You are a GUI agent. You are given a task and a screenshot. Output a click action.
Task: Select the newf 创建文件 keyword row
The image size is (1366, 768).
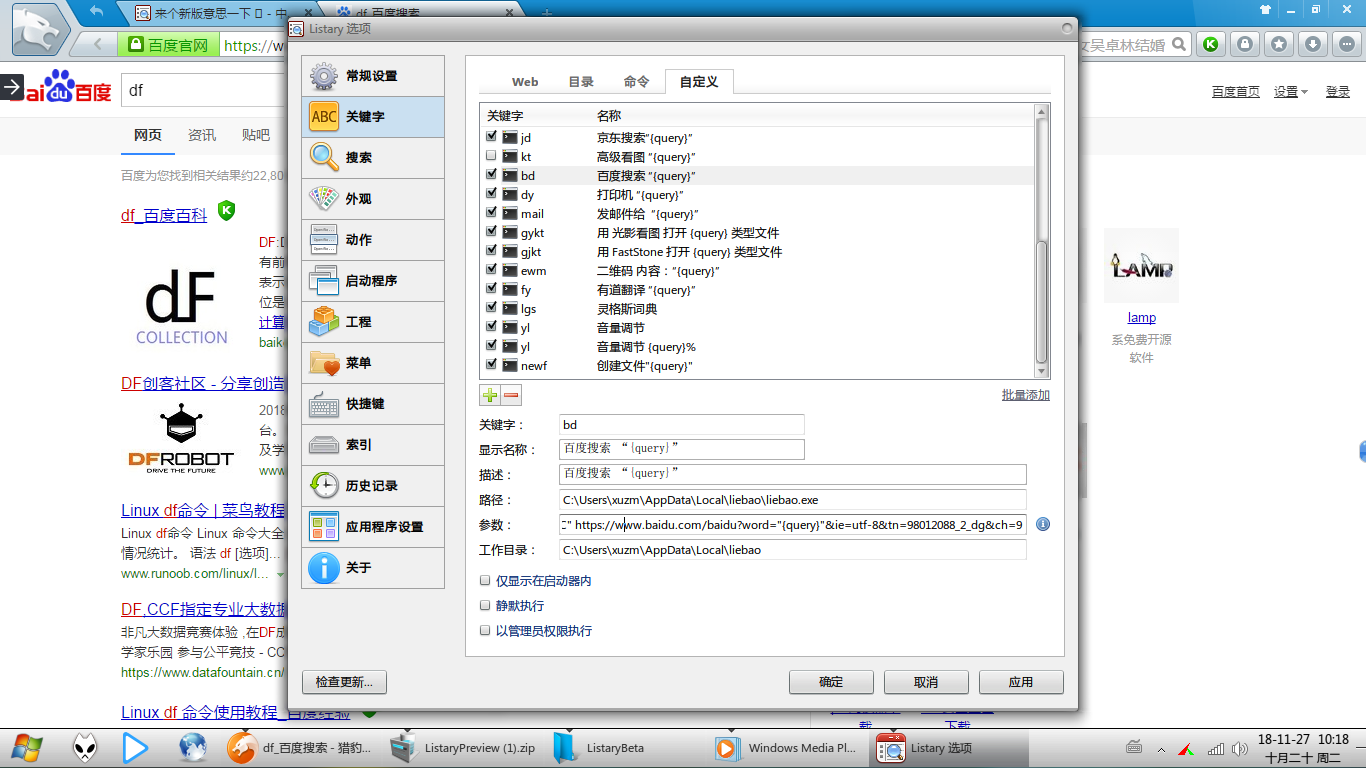[x=757, y=365]
